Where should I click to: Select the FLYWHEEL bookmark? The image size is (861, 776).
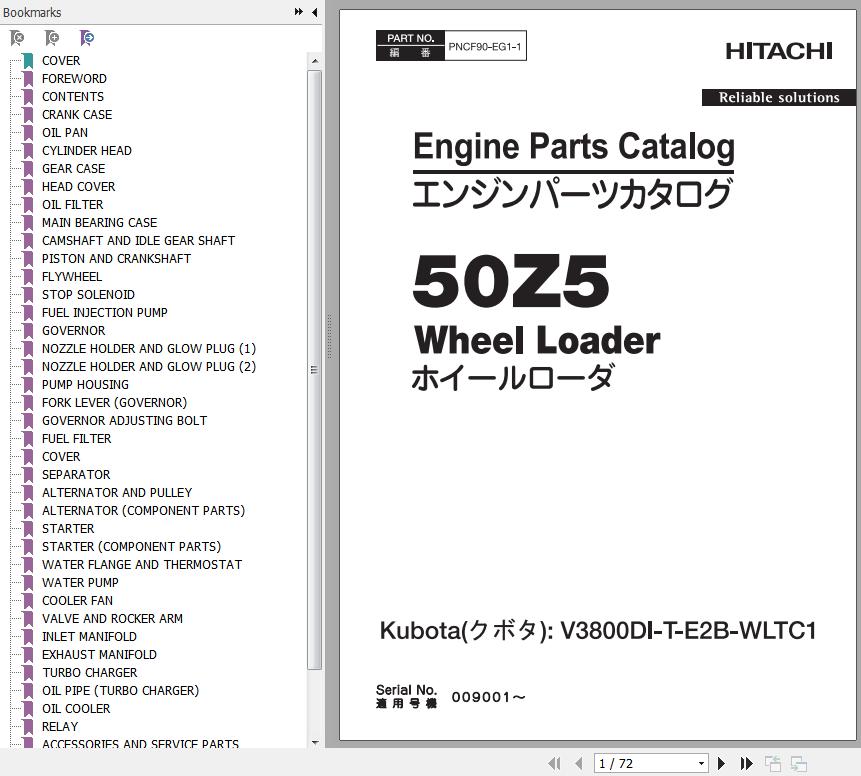pyautogui.click(x=72, y=277)
